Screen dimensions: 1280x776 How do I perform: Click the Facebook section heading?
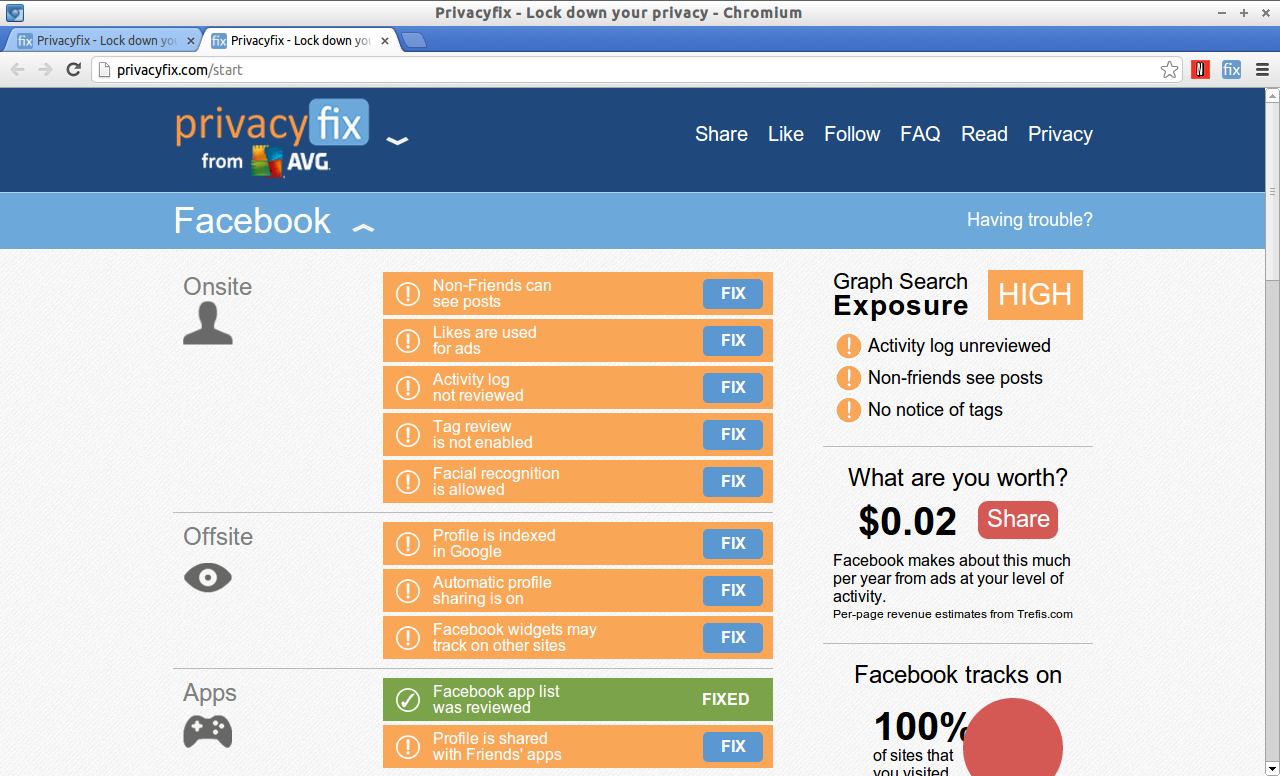tap(252, 221)
